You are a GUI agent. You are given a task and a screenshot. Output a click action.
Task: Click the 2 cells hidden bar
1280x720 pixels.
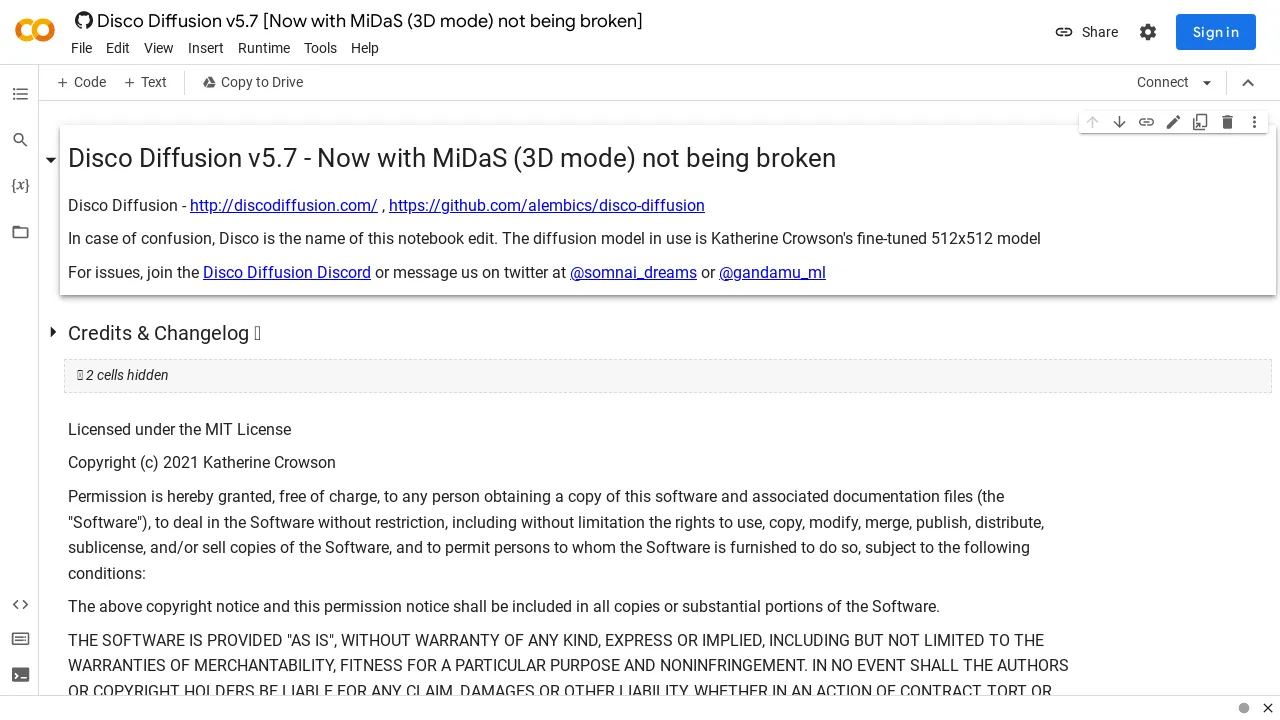(667, 375)
